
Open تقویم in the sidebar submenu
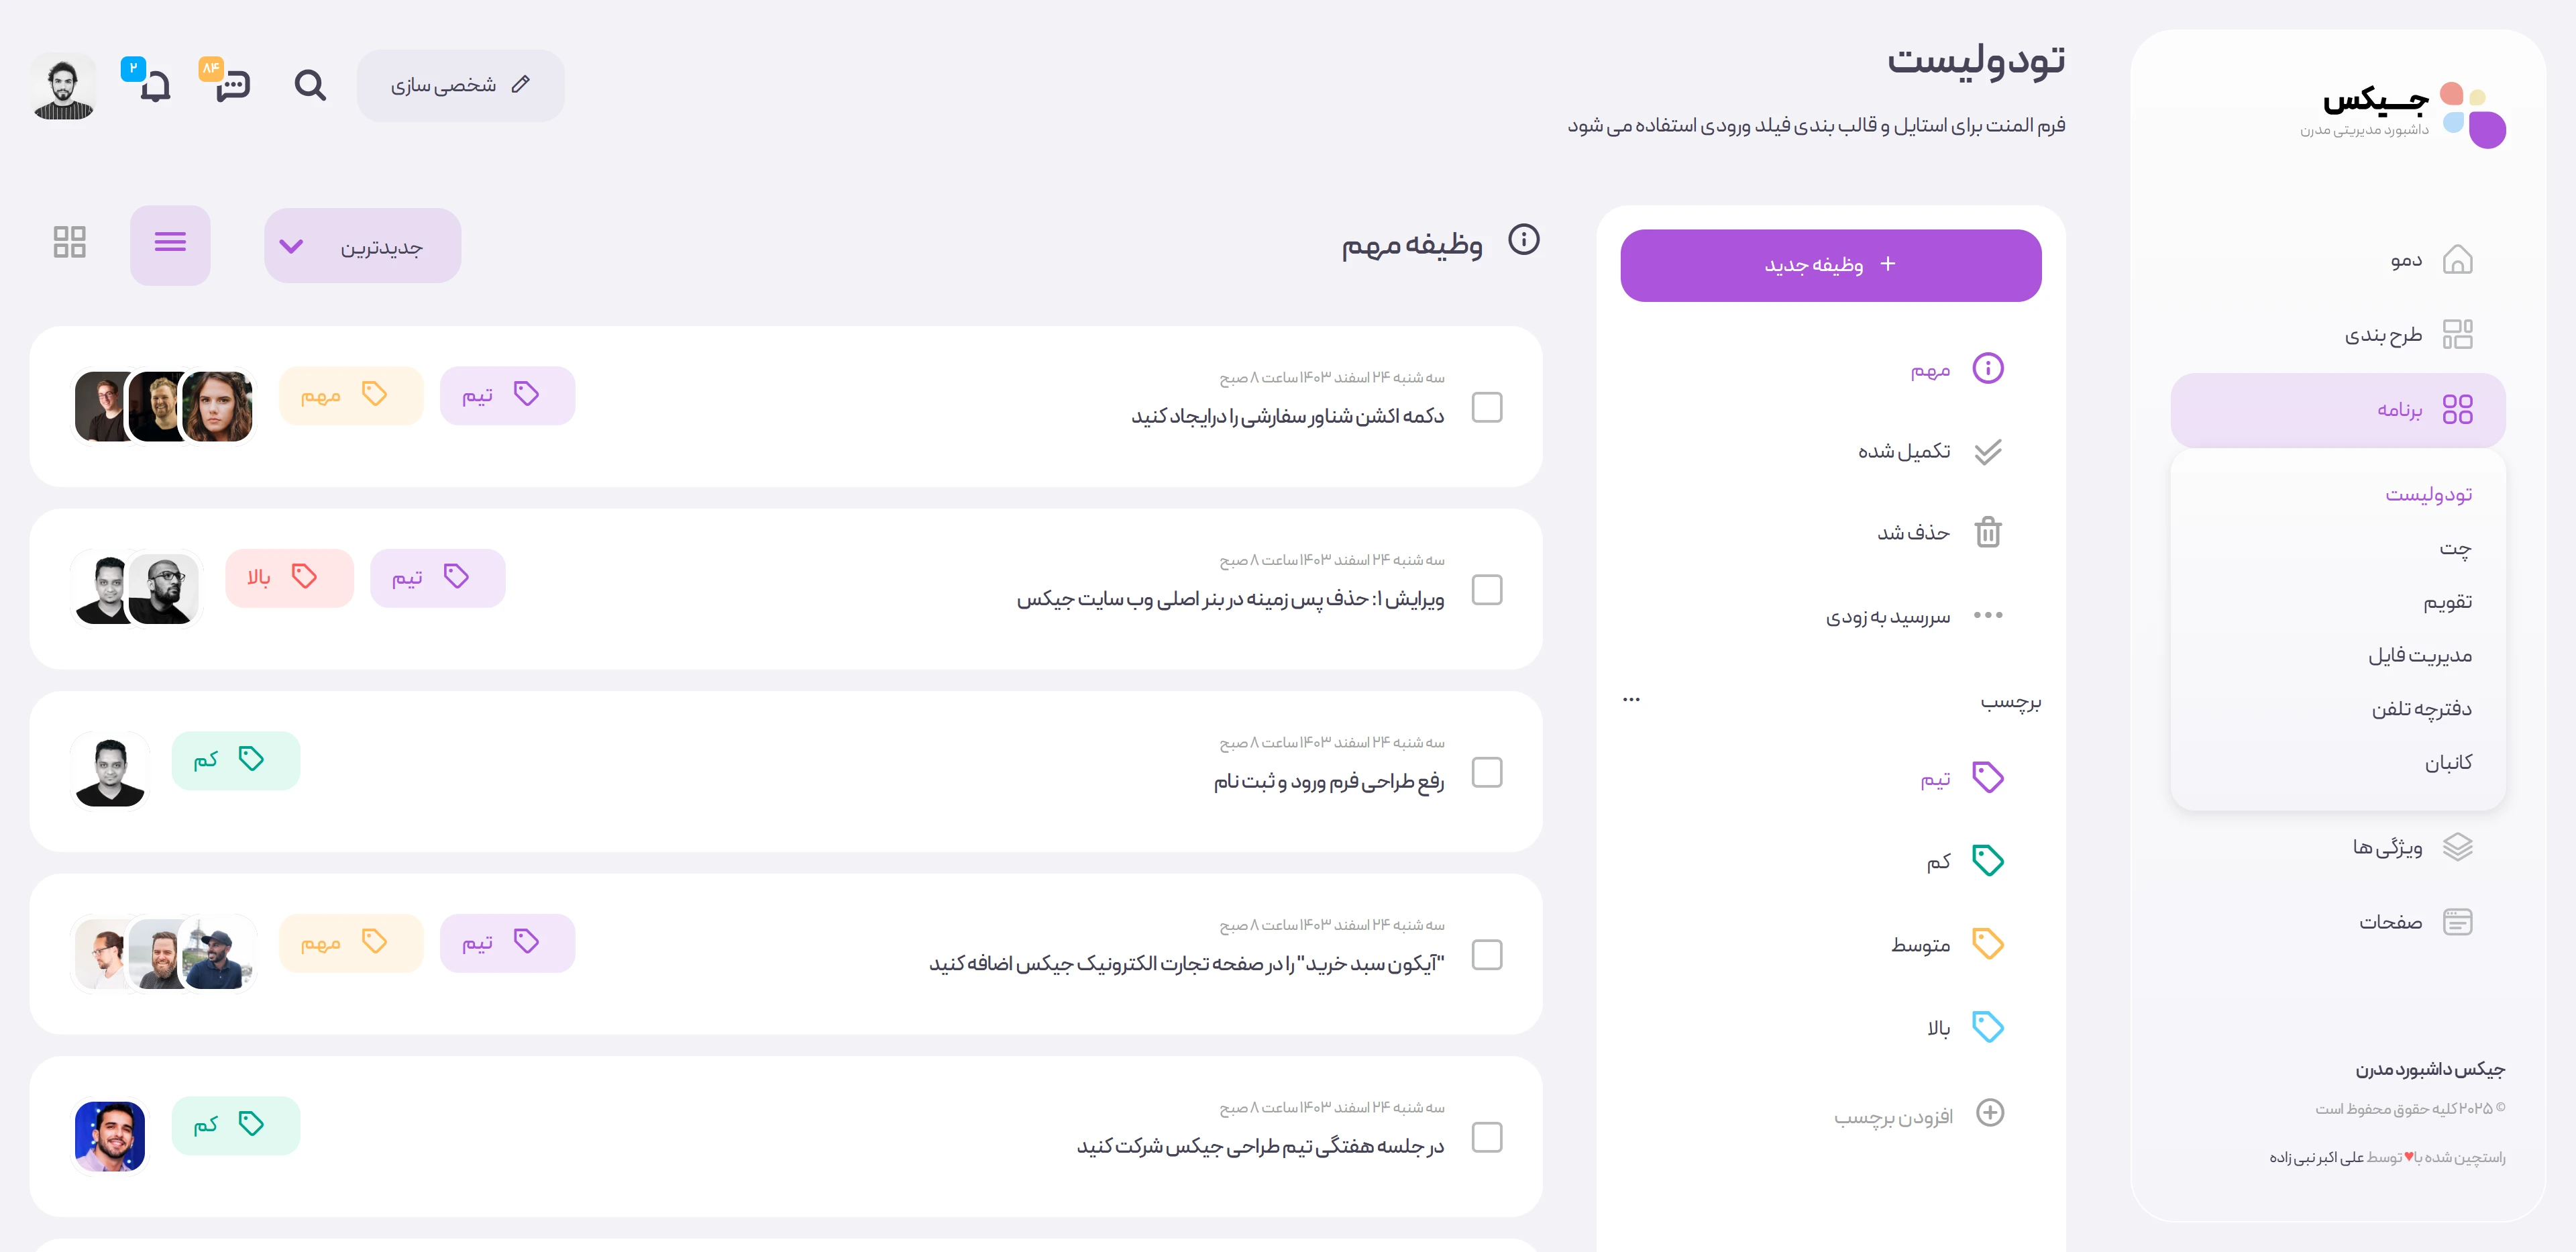tap(2447, 602)
